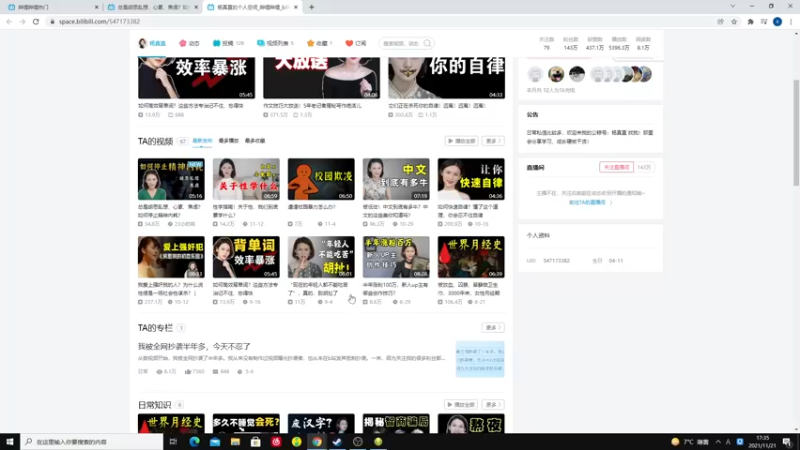Screen dimensions: 800x450
Task: Click the second charging-supporter avatar
Action: tap(556, 74)
